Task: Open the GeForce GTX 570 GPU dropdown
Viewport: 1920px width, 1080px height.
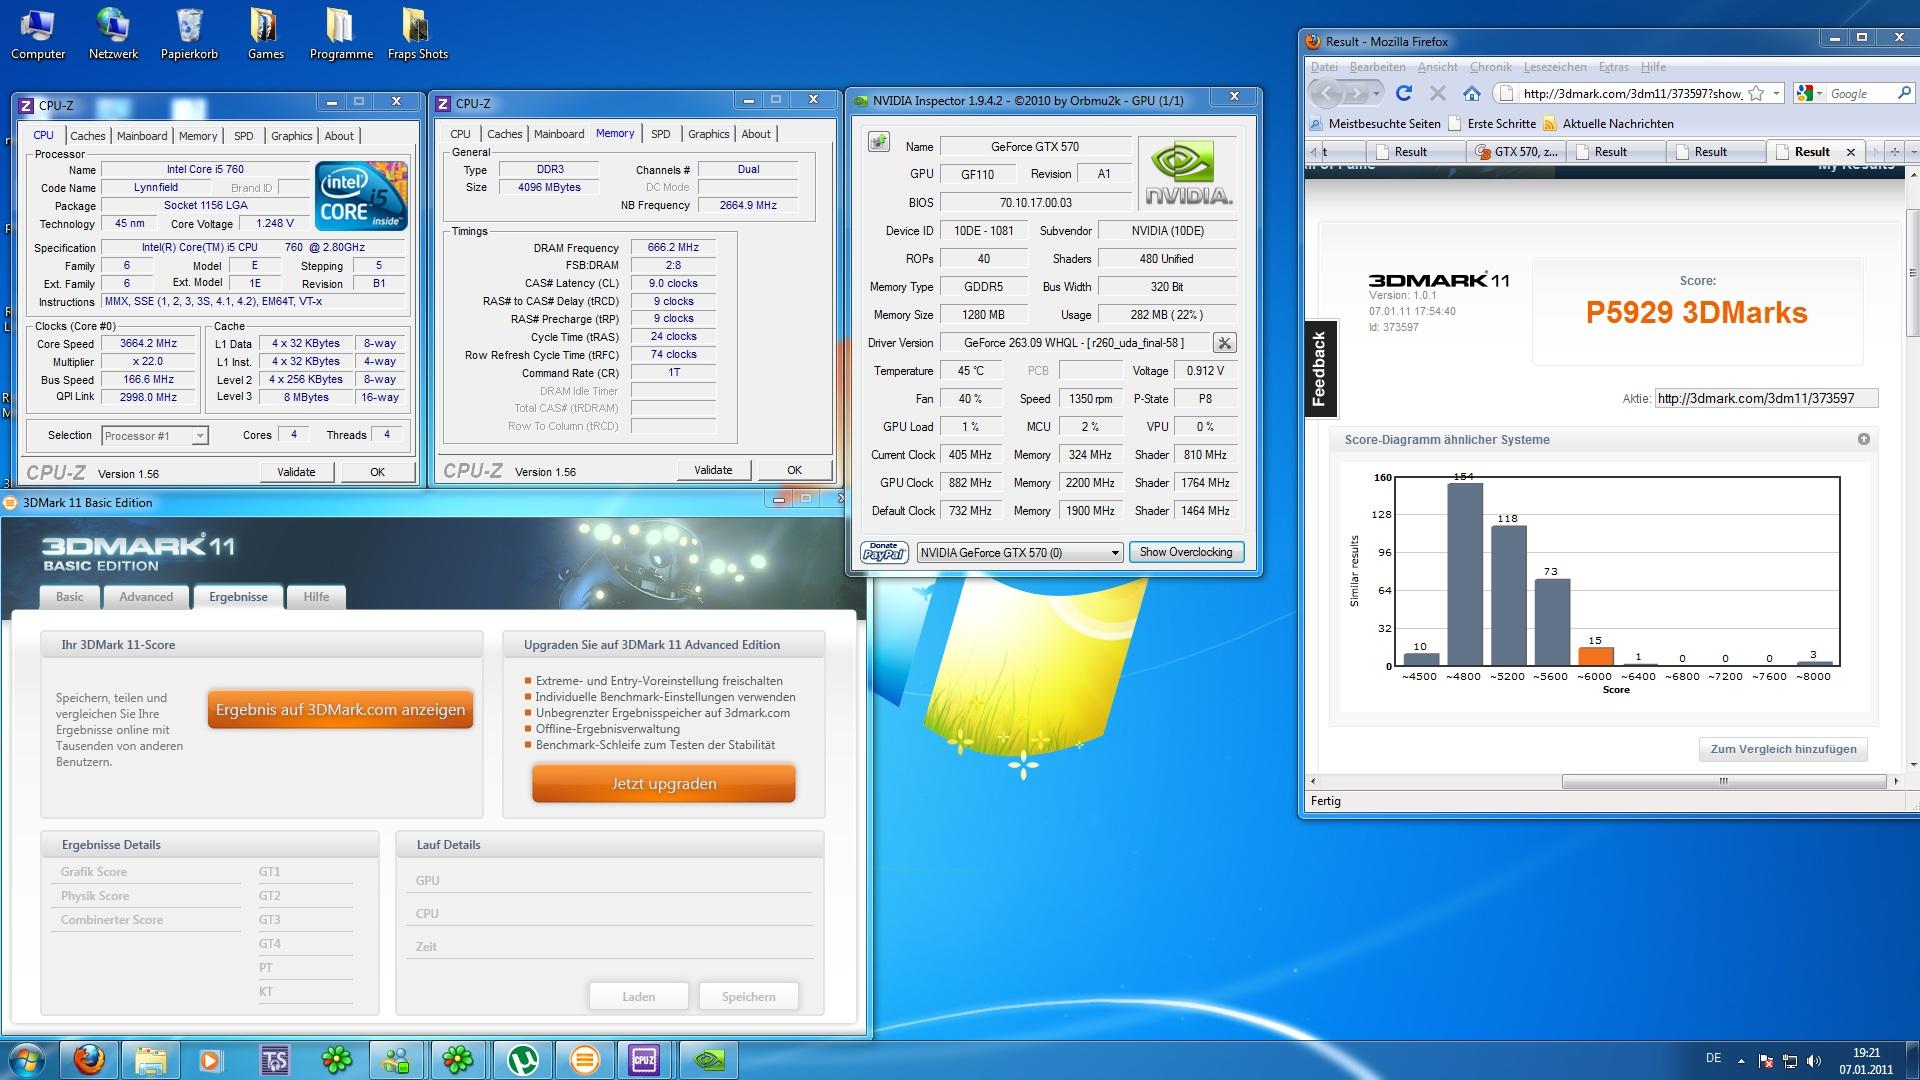Action: coord(1020,552)
